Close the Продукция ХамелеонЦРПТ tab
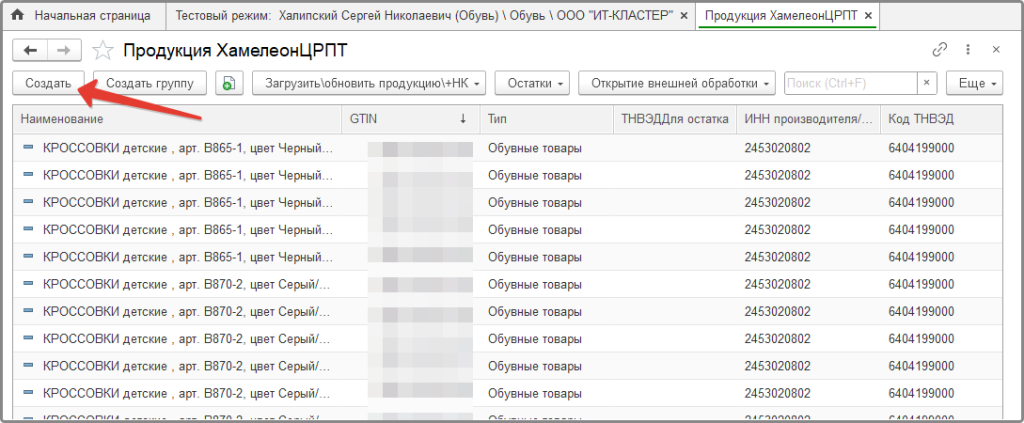Viewport: 1024px width, 423px height. pos(868,16)
